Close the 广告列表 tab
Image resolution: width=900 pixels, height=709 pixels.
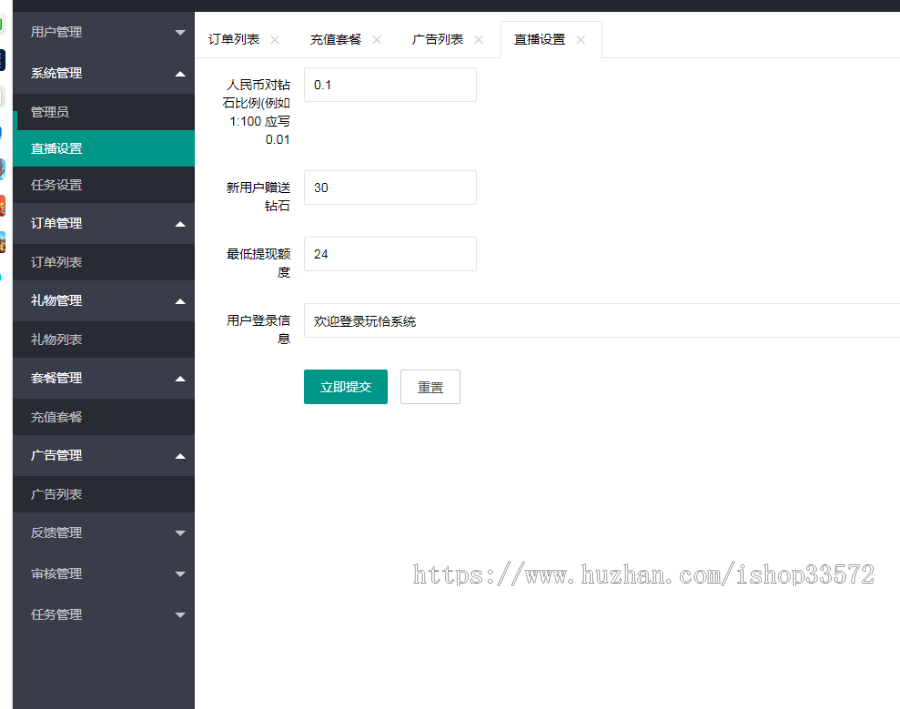coord(479,40)
